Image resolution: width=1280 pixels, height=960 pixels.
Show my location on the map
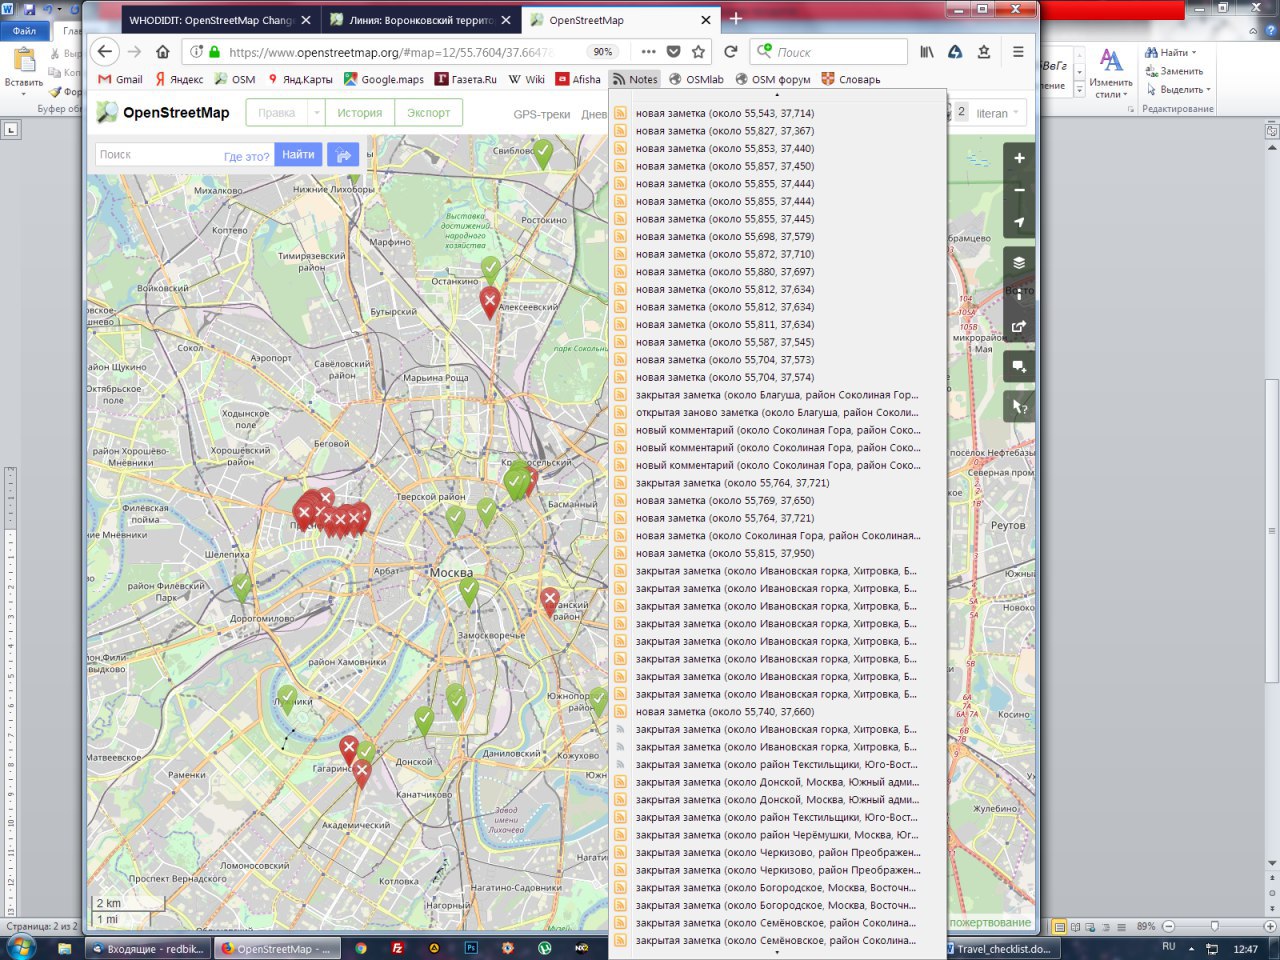tap(1019, 222)
